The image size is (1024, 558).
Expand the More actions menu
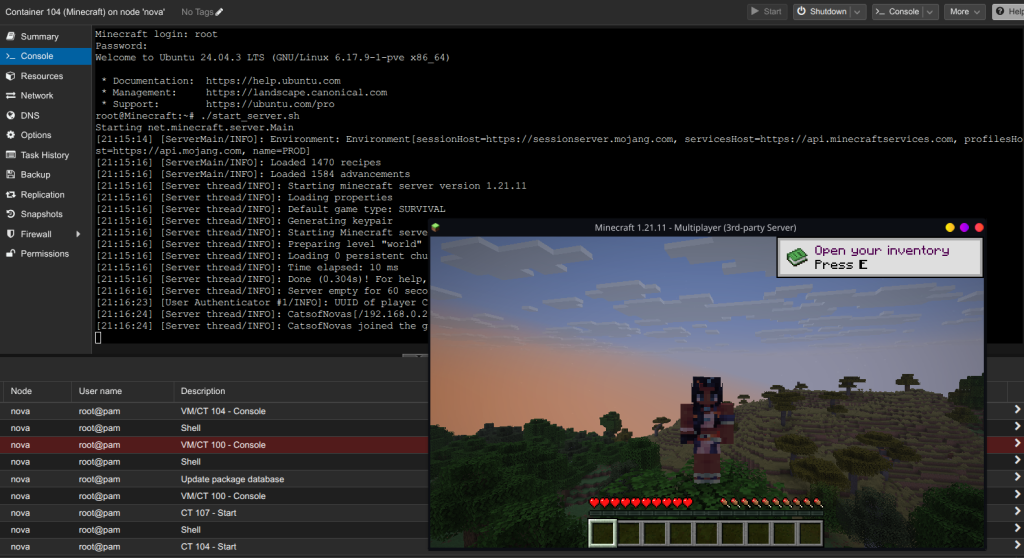pyautogui.click(x=966, y=12)
